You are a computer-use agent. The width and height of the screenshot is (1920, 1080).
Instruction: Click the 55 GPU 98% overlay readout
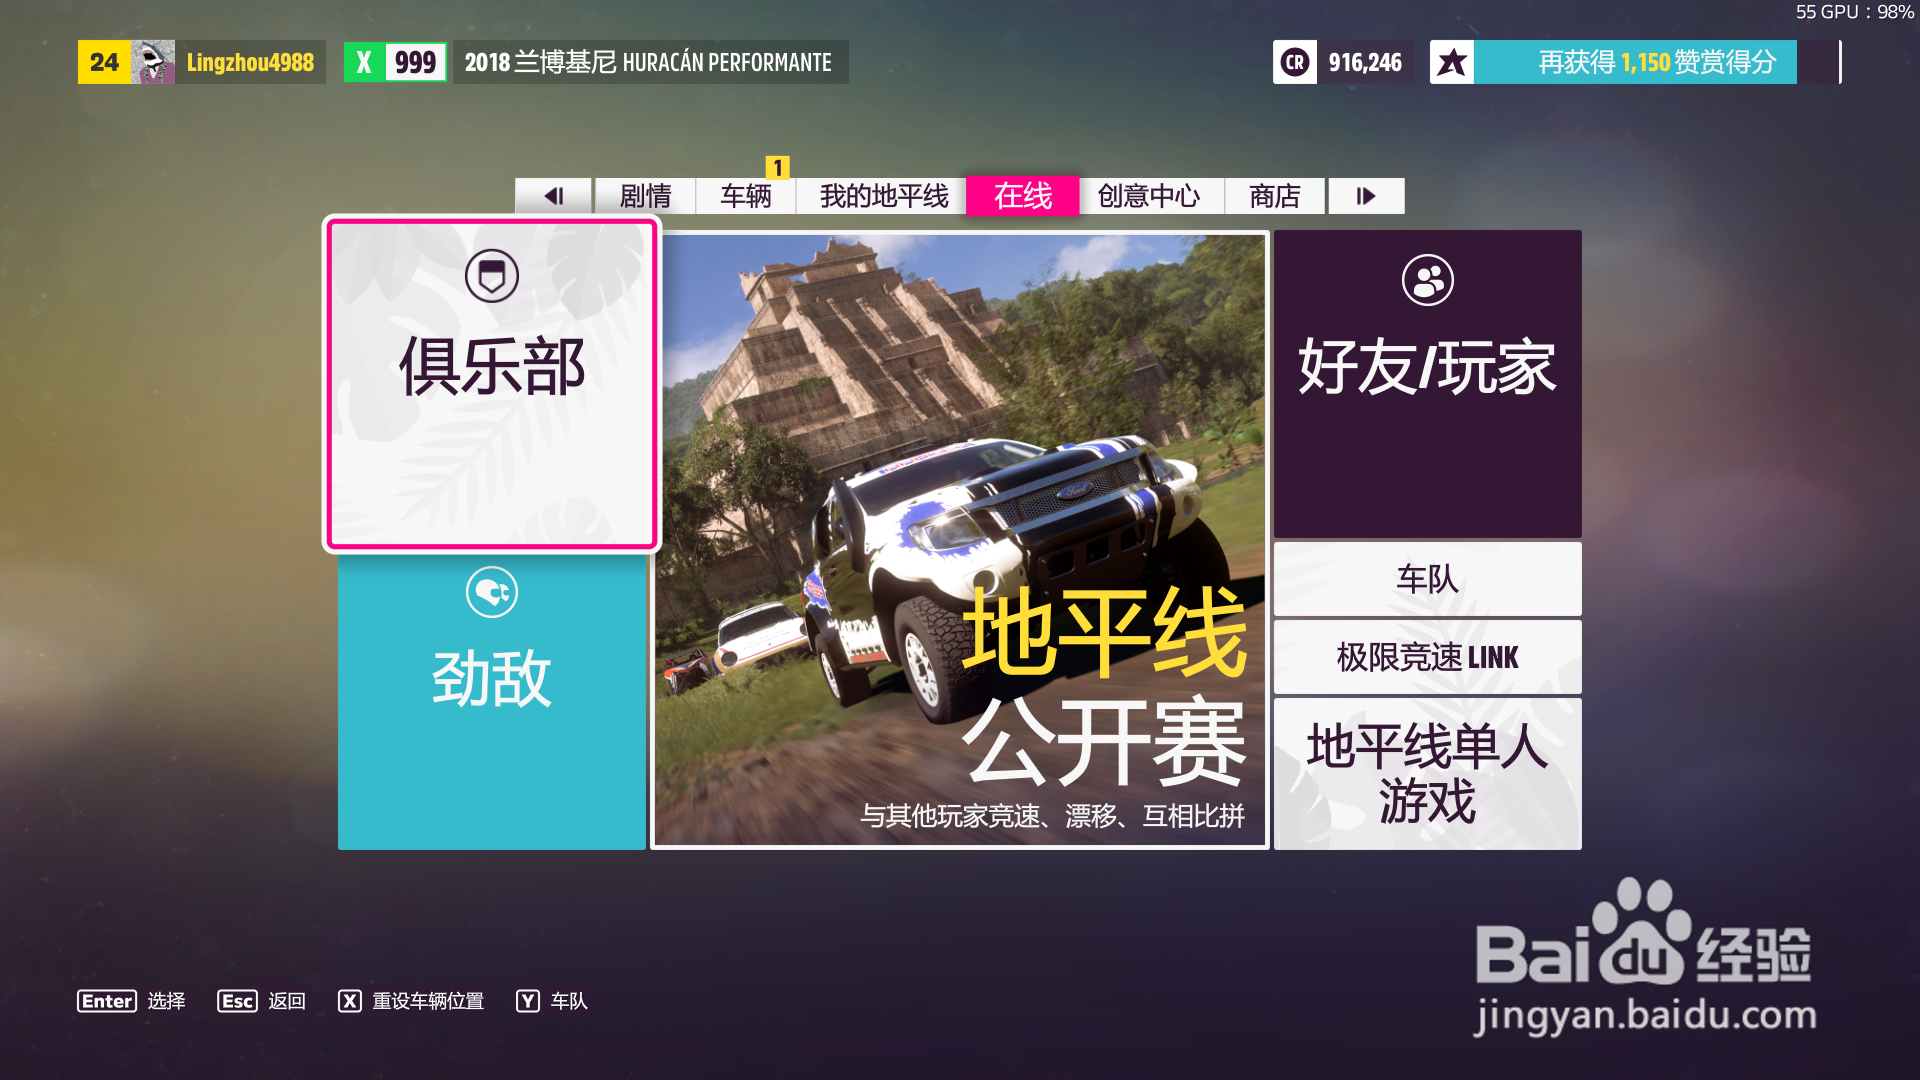(x=1854, y=12)
